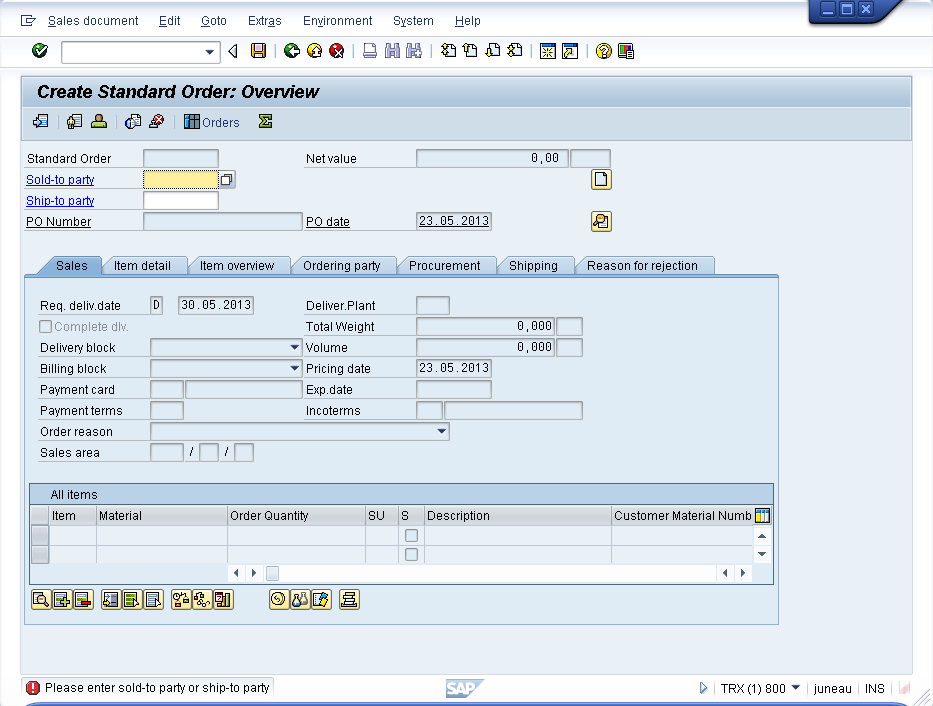Click the green Sigma icon
The image size is (933, 706).
click(x=265, y=122)
